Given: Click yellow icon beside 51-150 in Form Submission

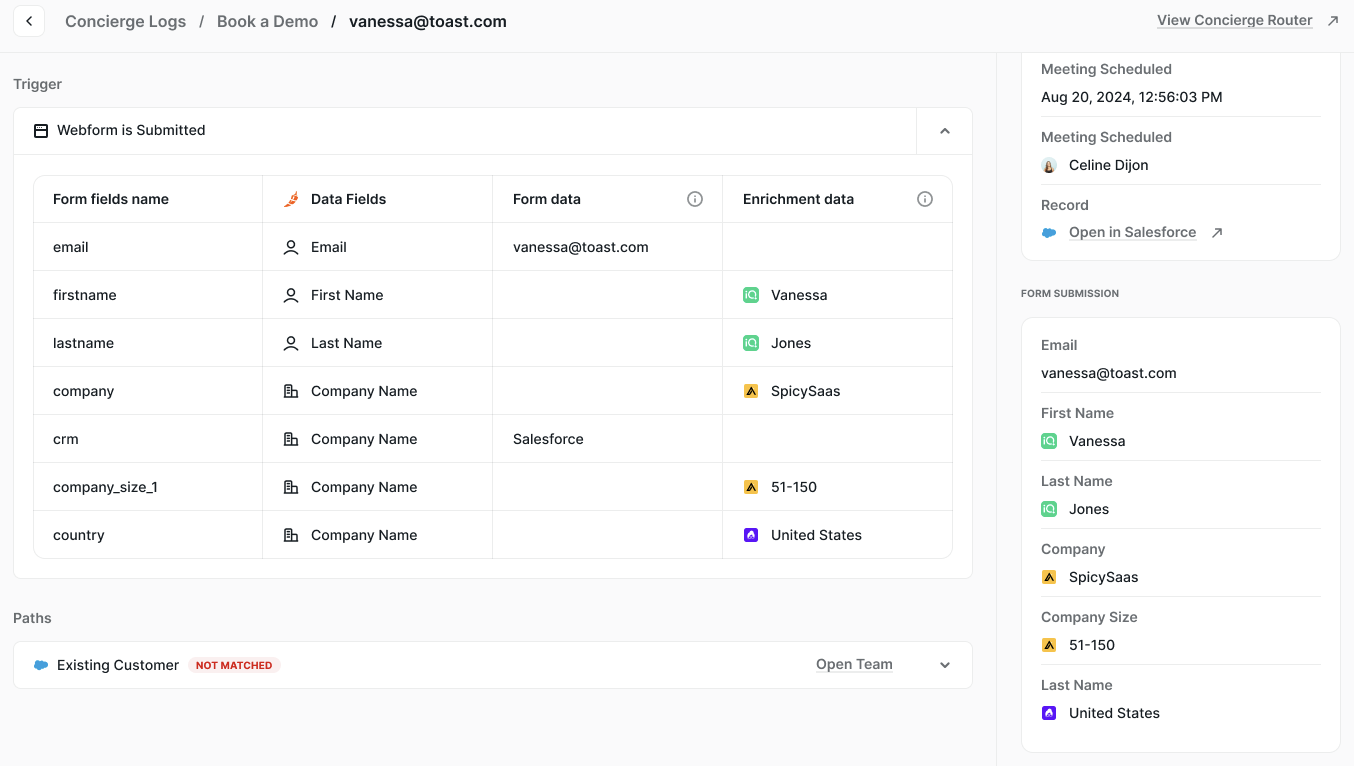Looking at the screenshot, I should 1049,645.
